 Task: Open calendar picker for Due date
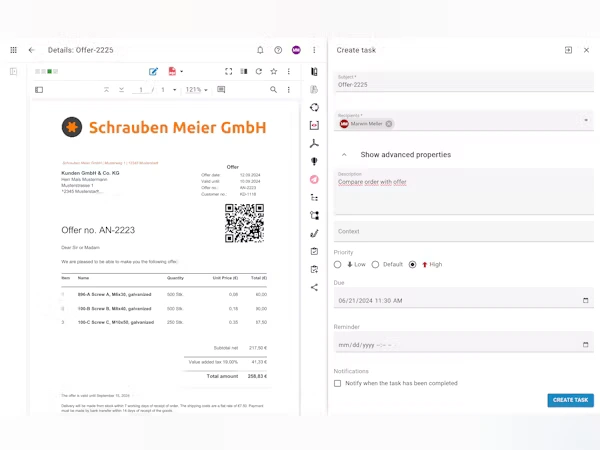click(585, 300)
